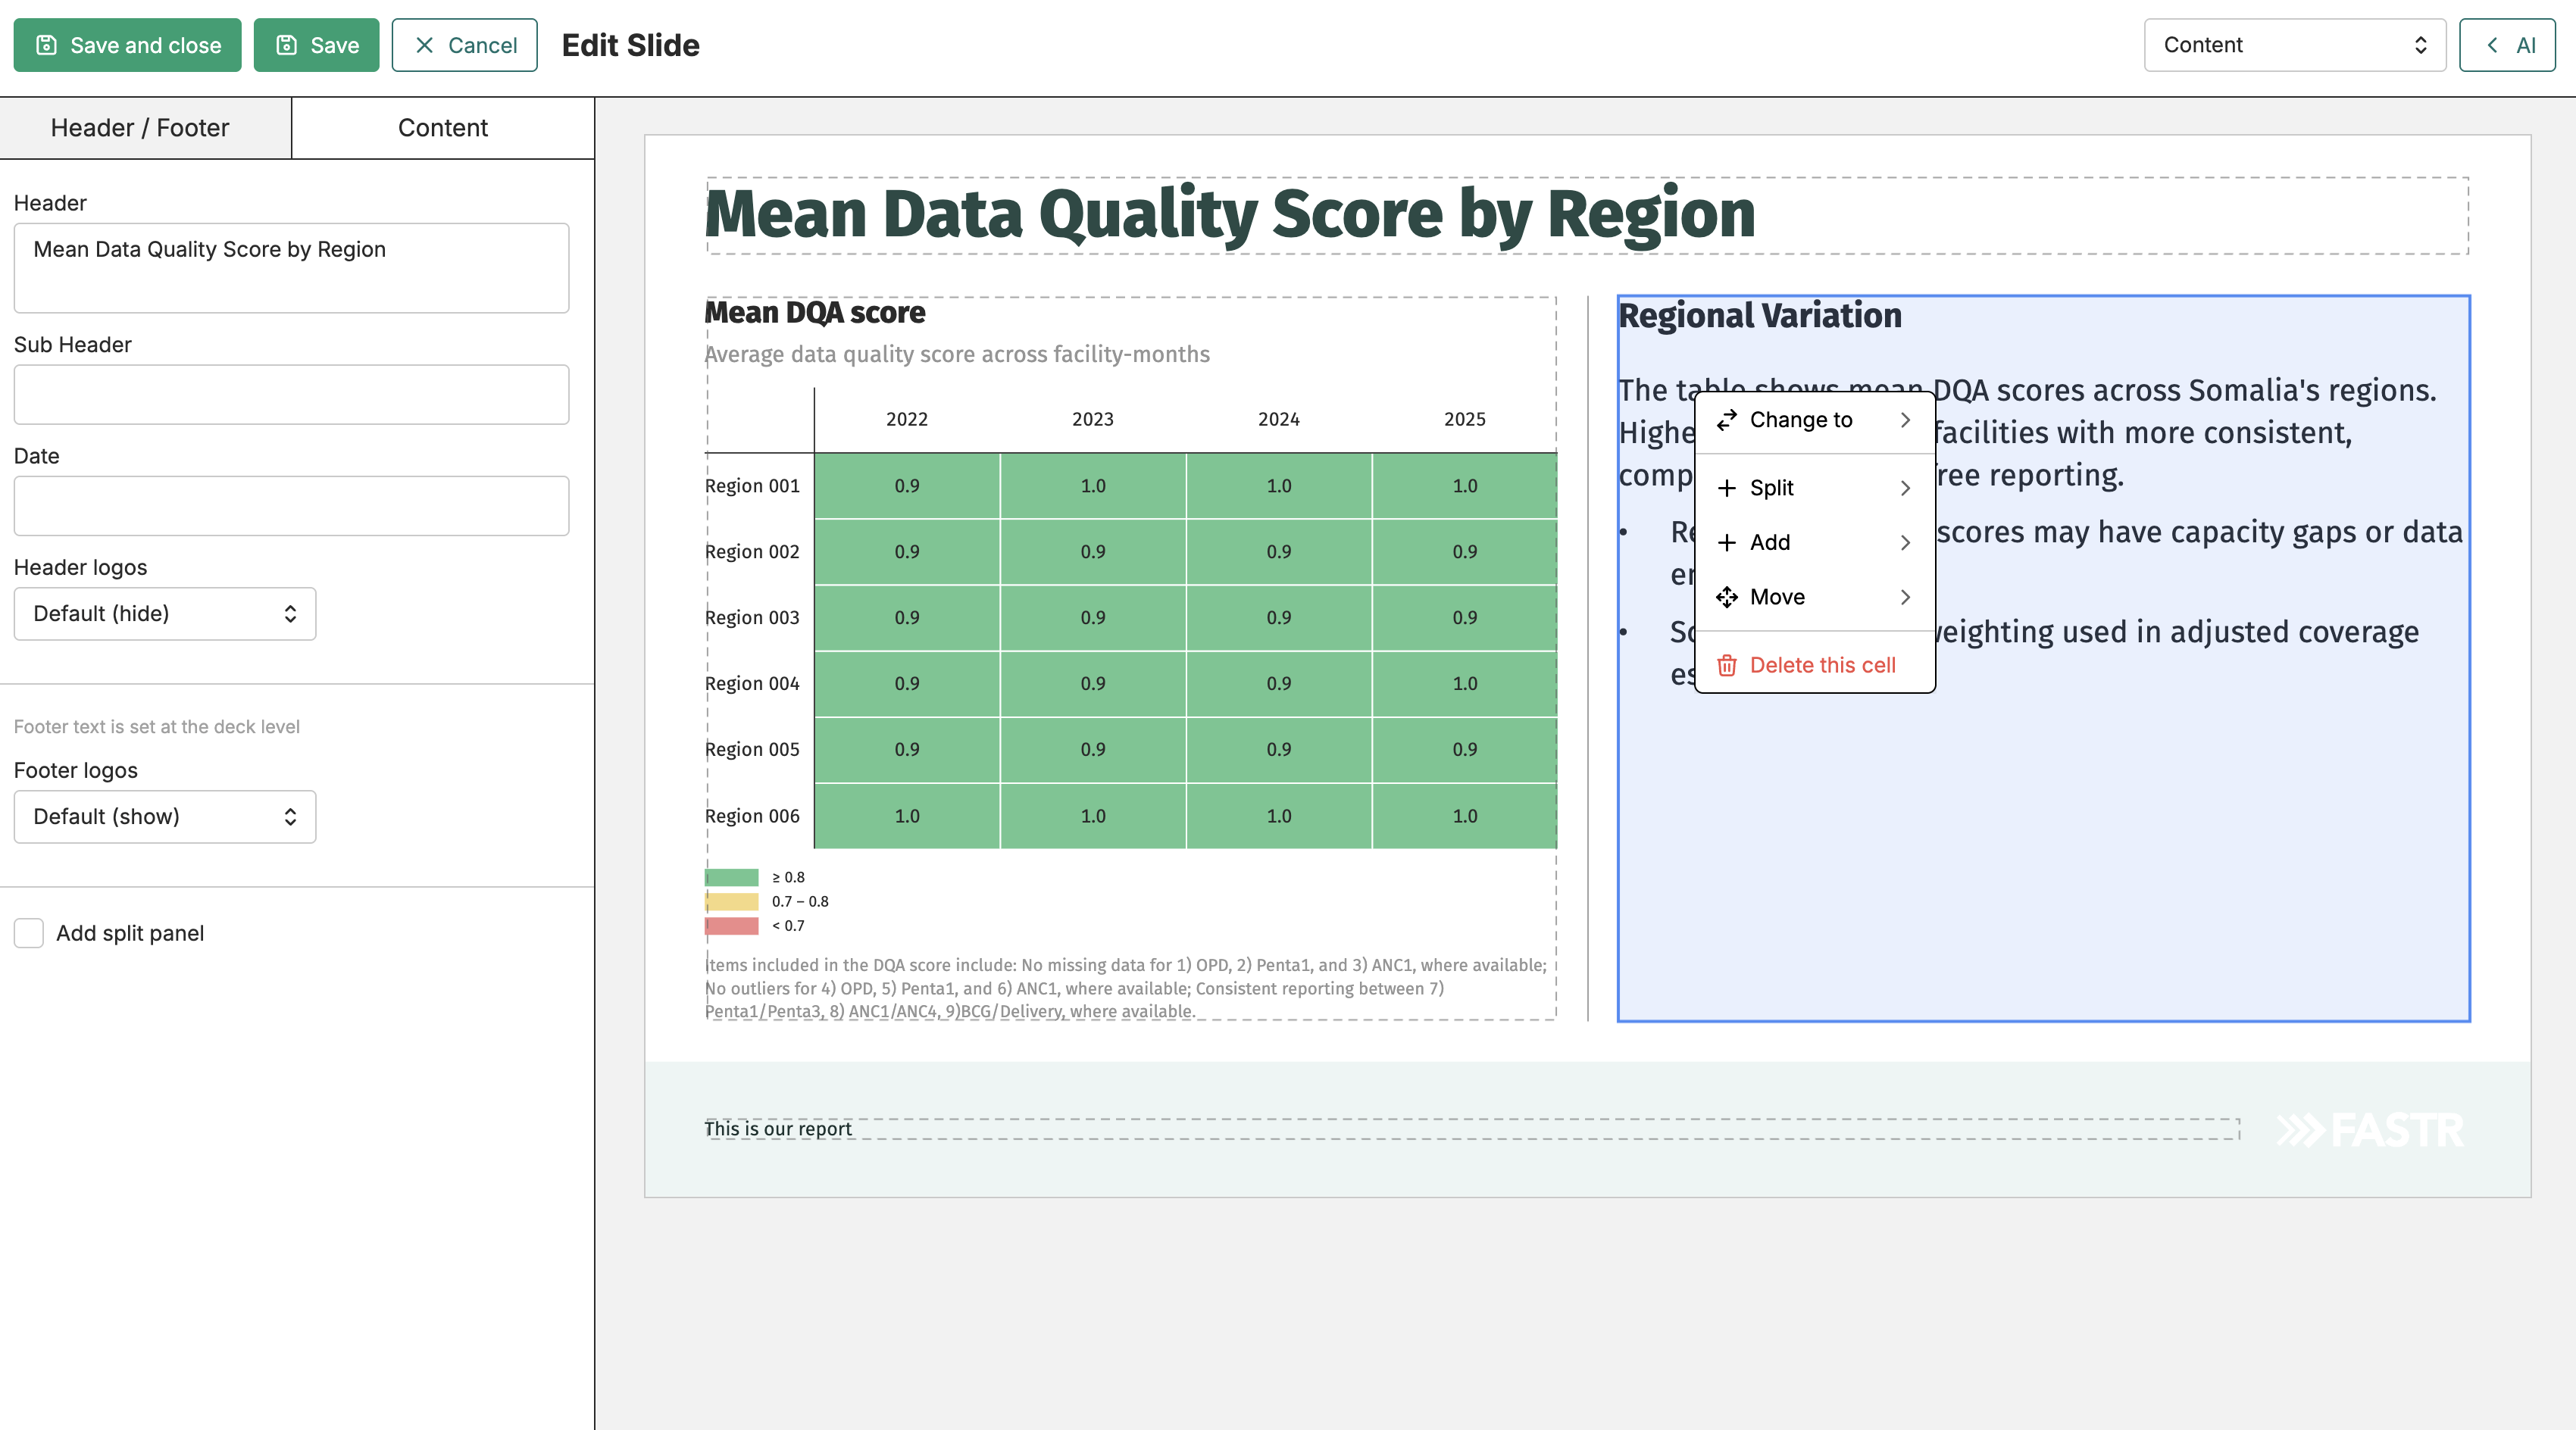Image resolution: width=2576 pixels, height=1430 pixels.
Task: Open the Footer logos dropdown
Action: tap(165, 817)
